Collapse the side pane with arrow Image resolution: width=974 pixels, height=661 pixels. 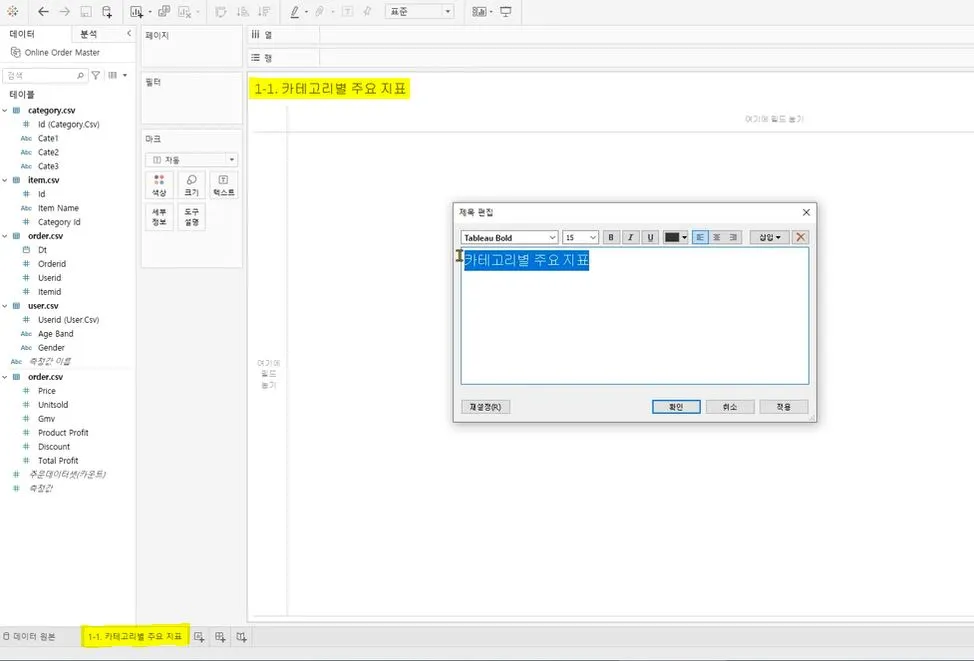[129, 34]
